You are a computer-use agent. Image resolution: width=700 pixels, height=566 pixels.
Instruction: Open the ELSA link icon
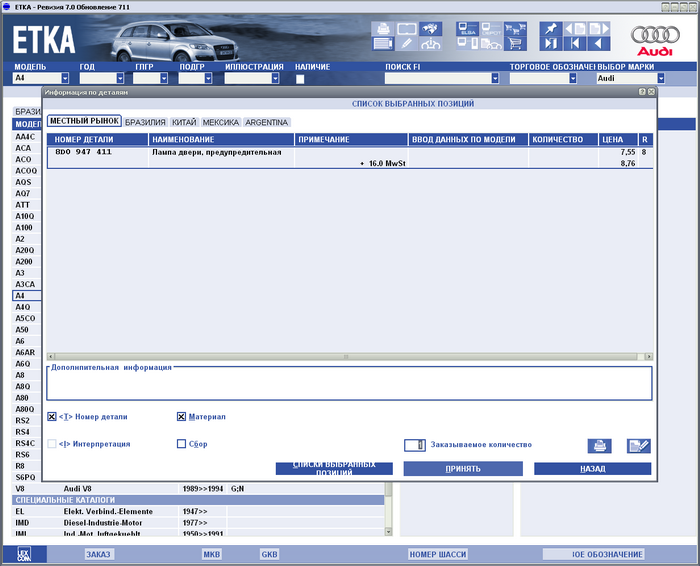click(x=467, y=29)
